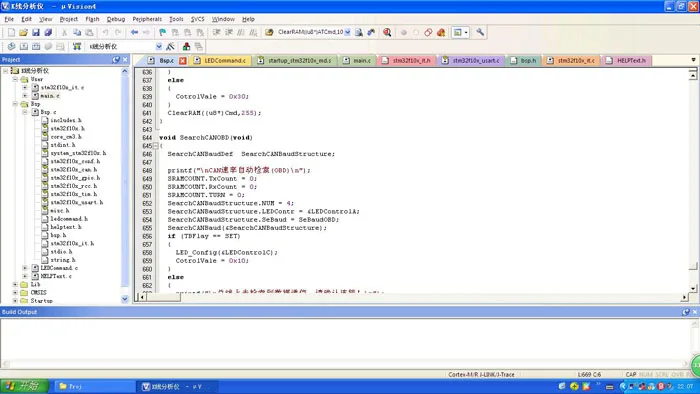Click the Open file folder icon
Image resolution: width=700 pixels, height=394 pixels.
[x=24, y=33]
